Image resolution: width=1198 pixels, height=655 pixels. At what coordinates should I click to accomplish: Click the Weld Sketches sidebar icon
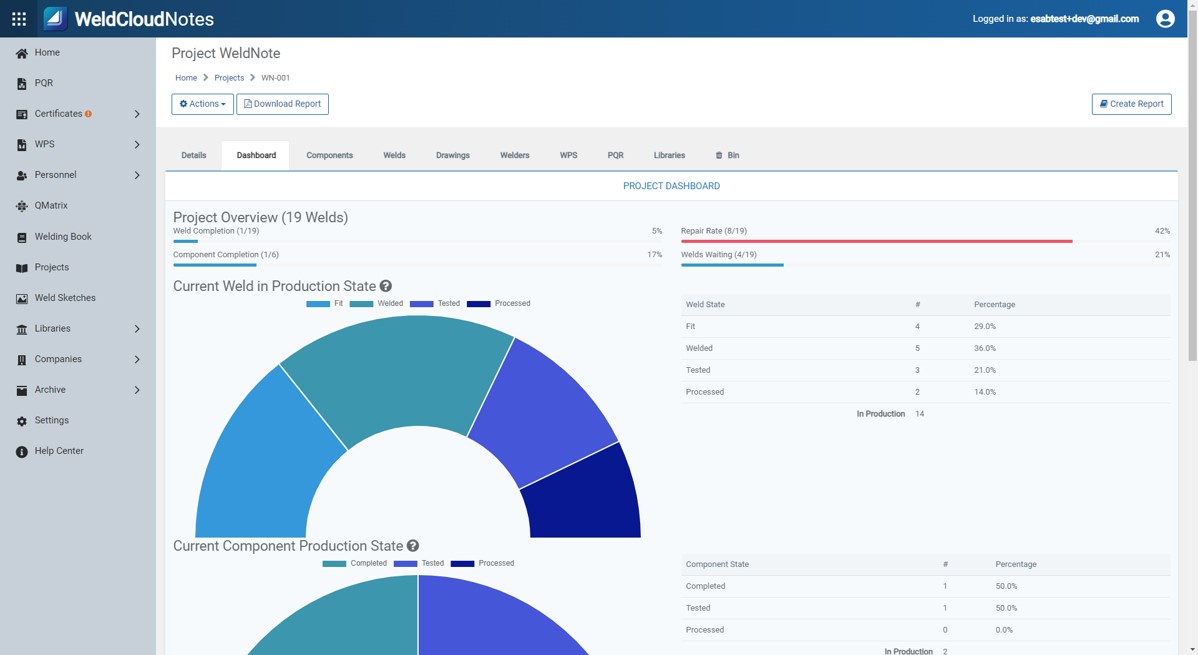22,298
